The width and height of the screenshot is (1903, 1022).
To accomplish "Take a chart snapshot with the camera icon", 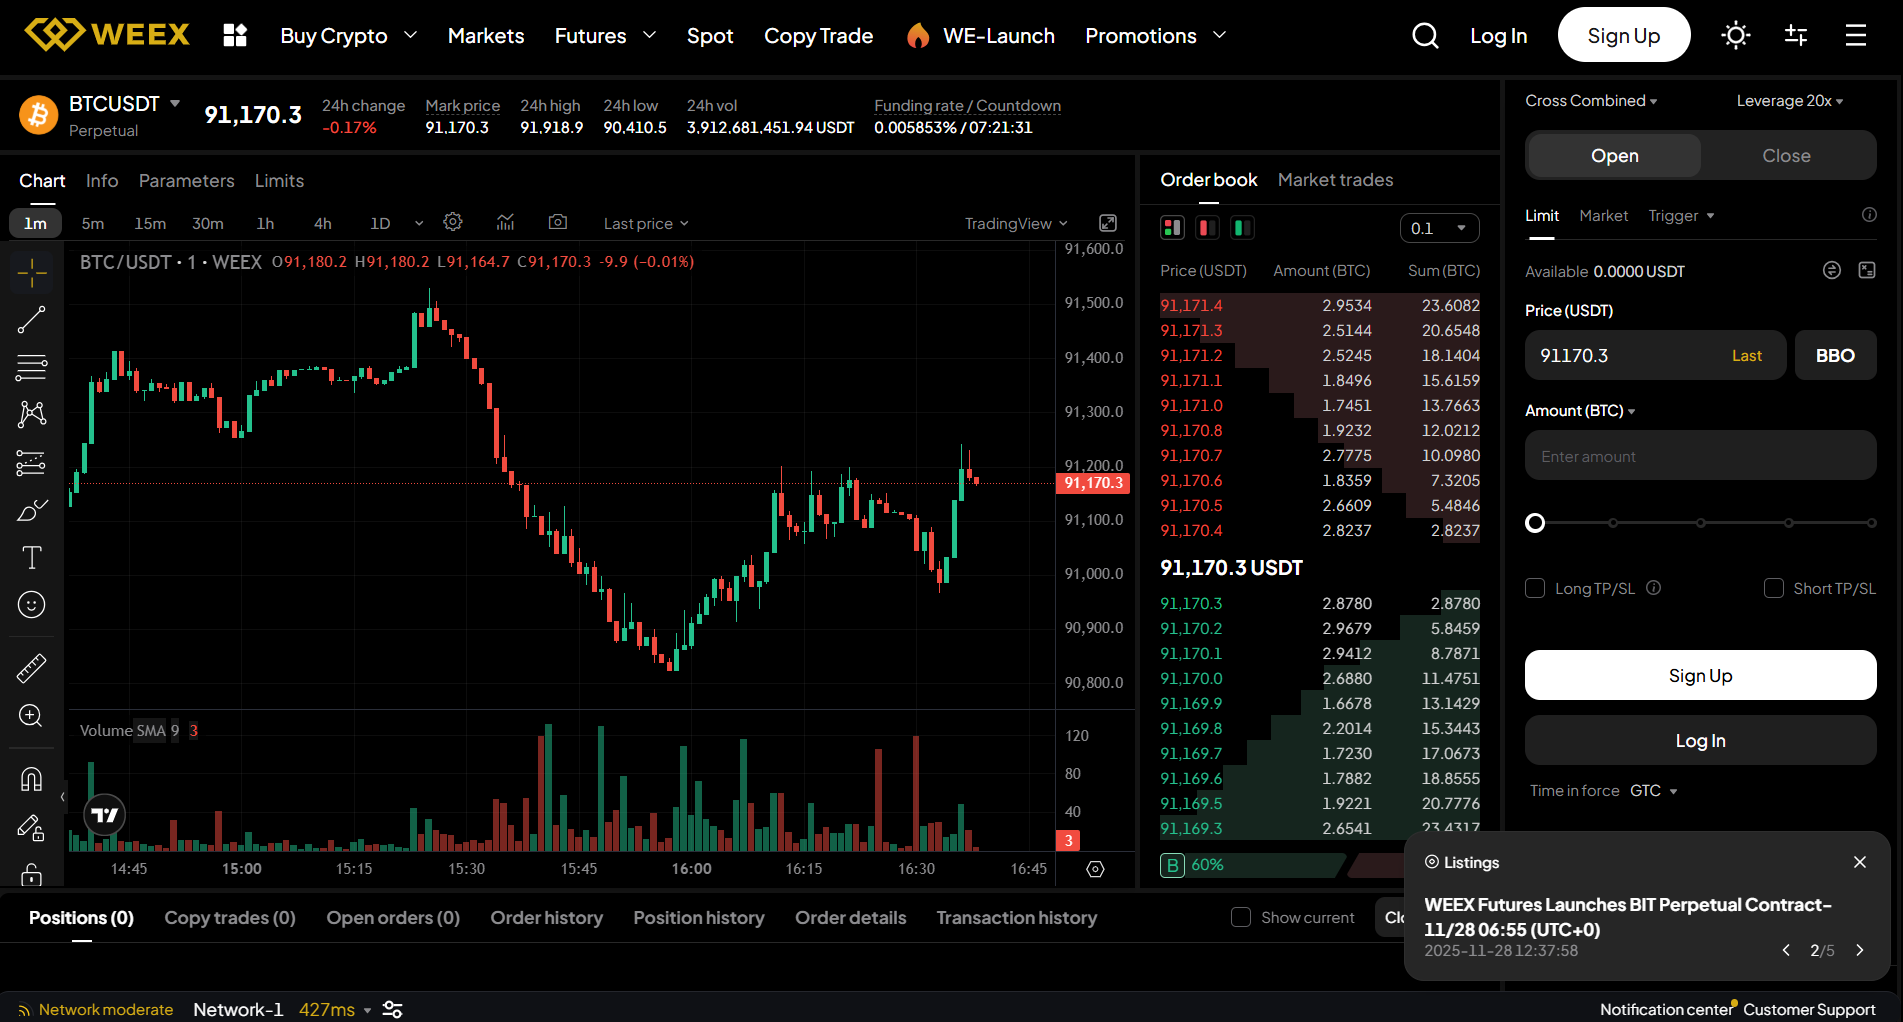I will [x=557, y=221].
